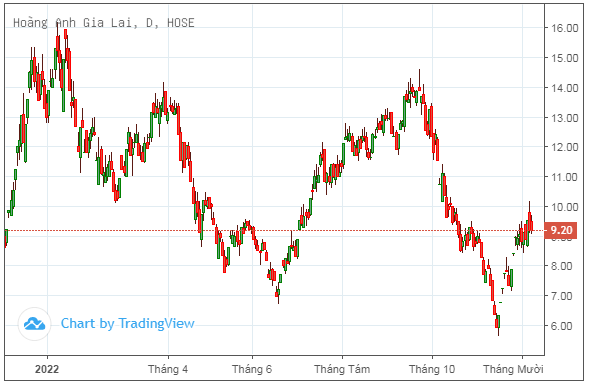Click the 16.00 price scale label

pos(564,28)
